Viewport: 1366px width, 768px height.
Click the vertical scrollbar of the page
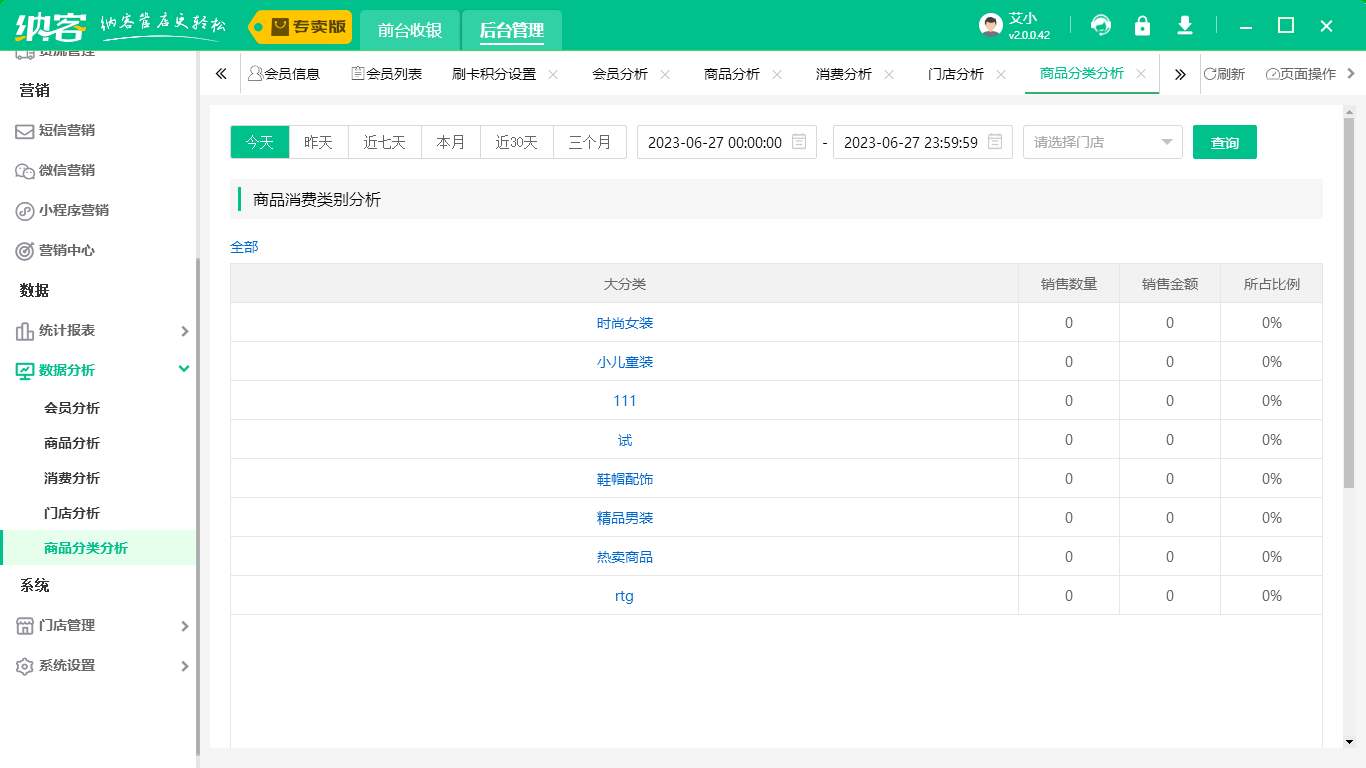coord(1349,300)
